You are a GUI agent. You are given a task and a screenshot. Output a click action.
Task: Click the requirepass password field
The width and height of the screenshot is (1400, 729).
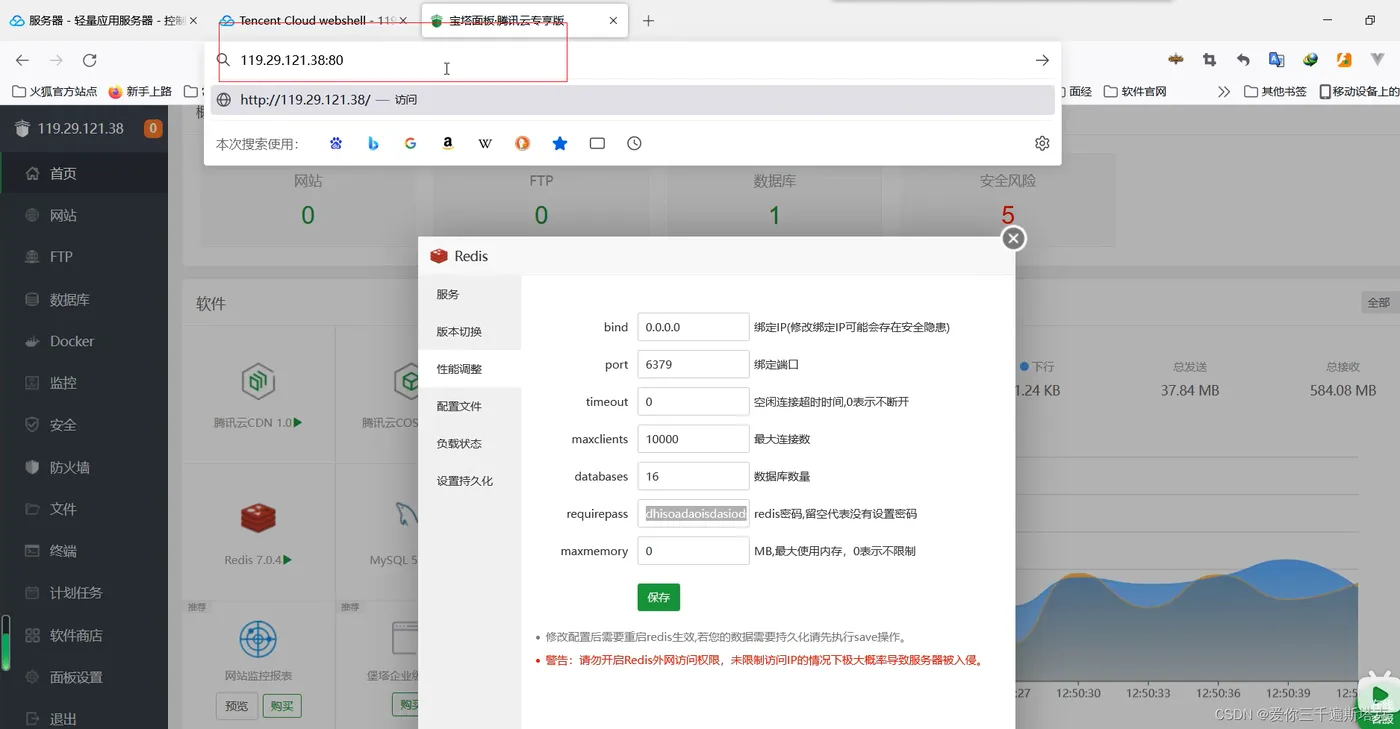tap(693, 514)
